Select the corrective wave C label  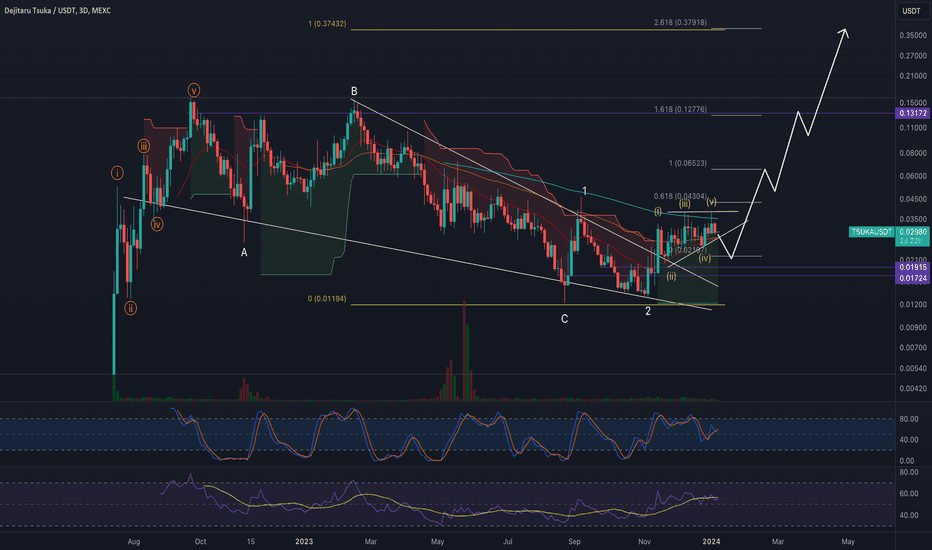click(x=565, y=319)
